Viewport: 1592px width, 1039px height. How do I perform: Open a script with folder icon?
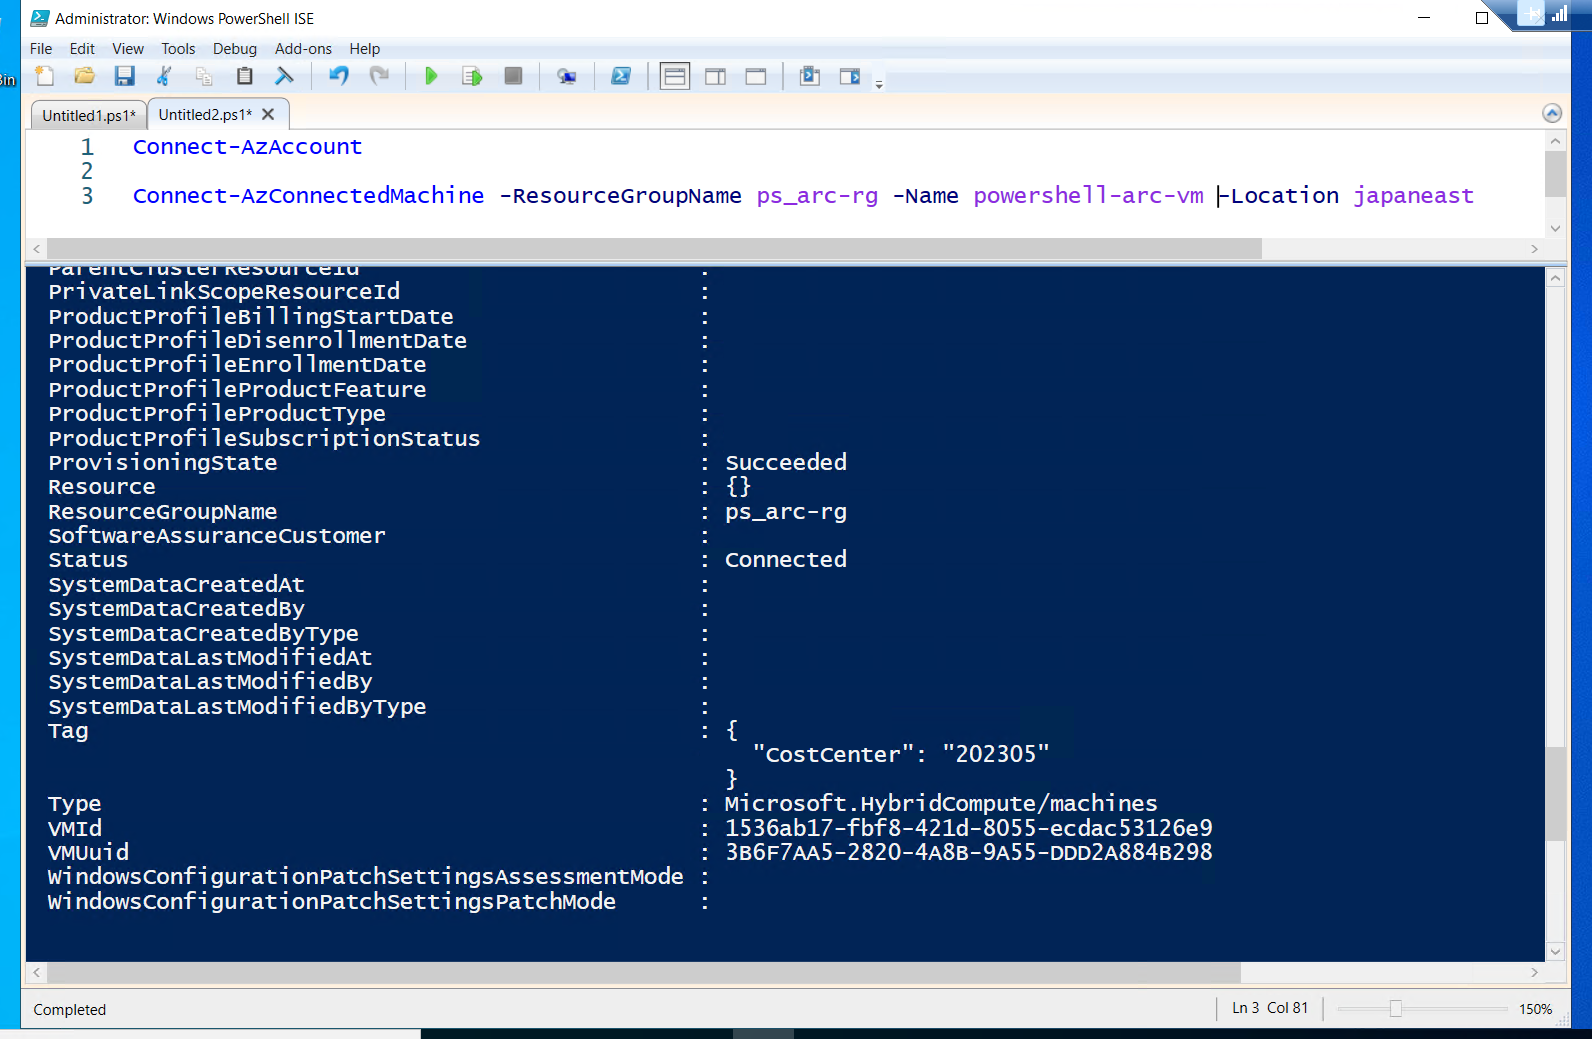(85, 76)
